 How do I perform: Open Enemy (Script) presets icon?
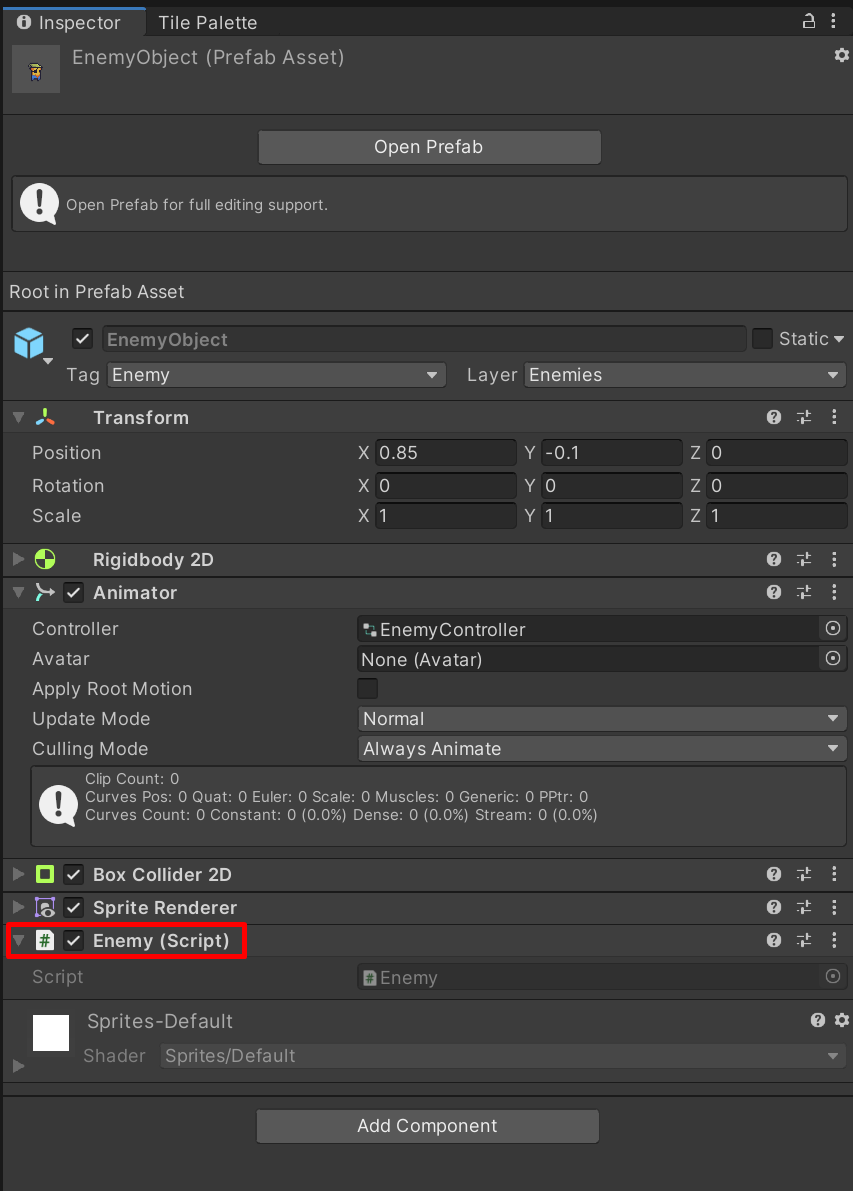point(804,940)
